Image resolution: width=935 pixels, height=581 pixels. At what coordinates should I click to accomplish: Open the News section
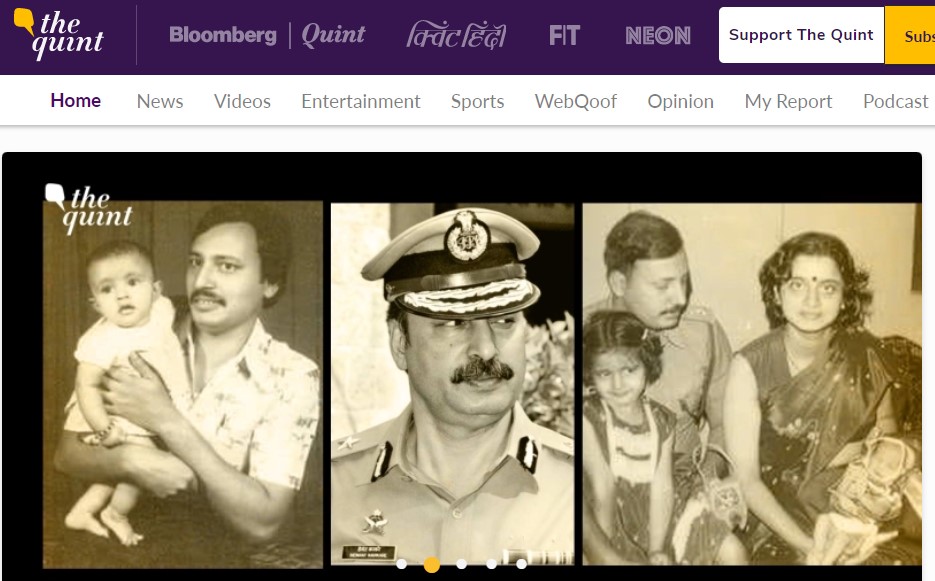point(160,101)
